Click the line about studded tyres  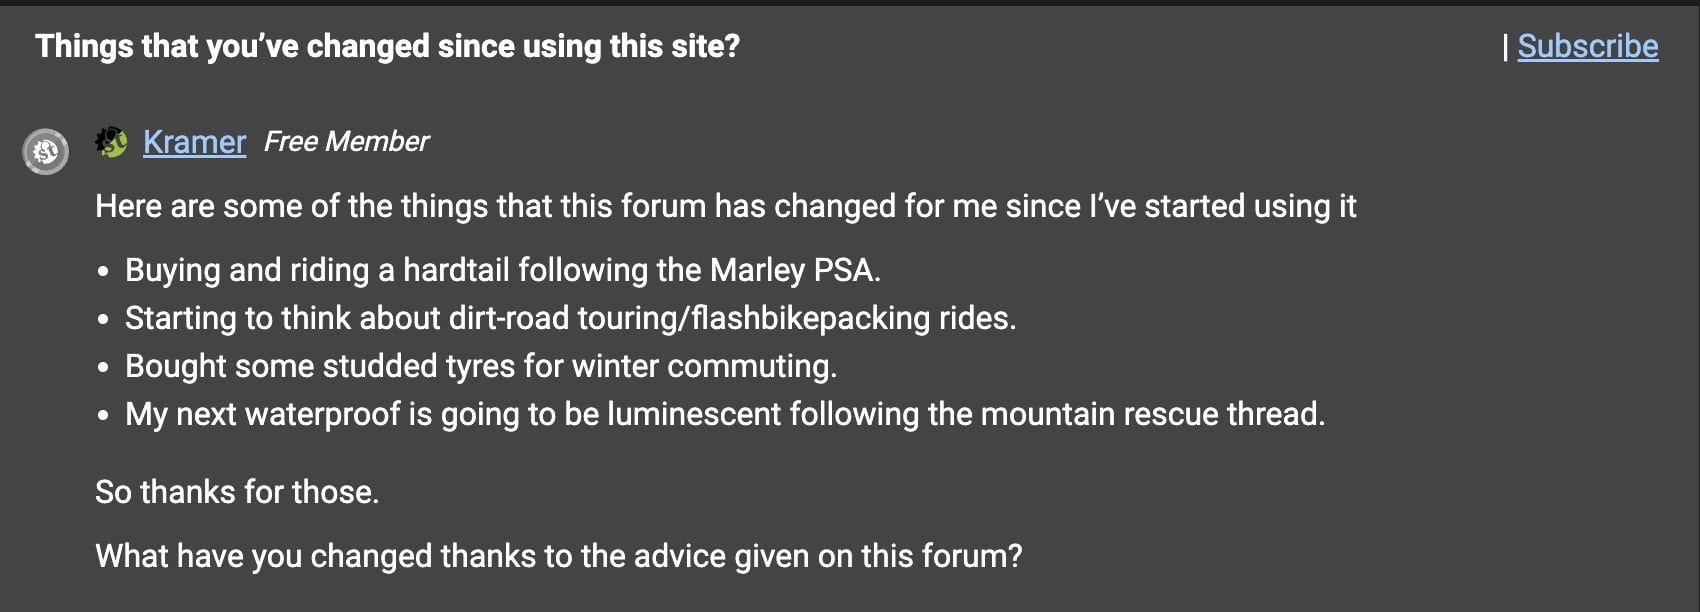point(480,366)
